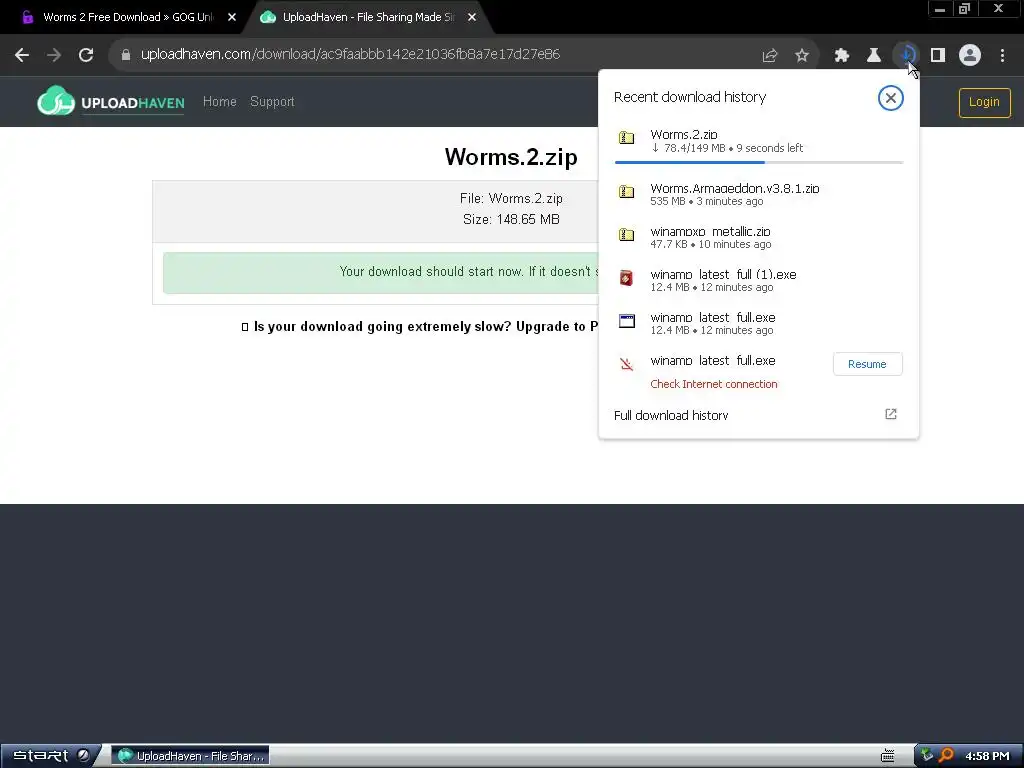Click the upgrade slow download text

[x=419, y=327]
